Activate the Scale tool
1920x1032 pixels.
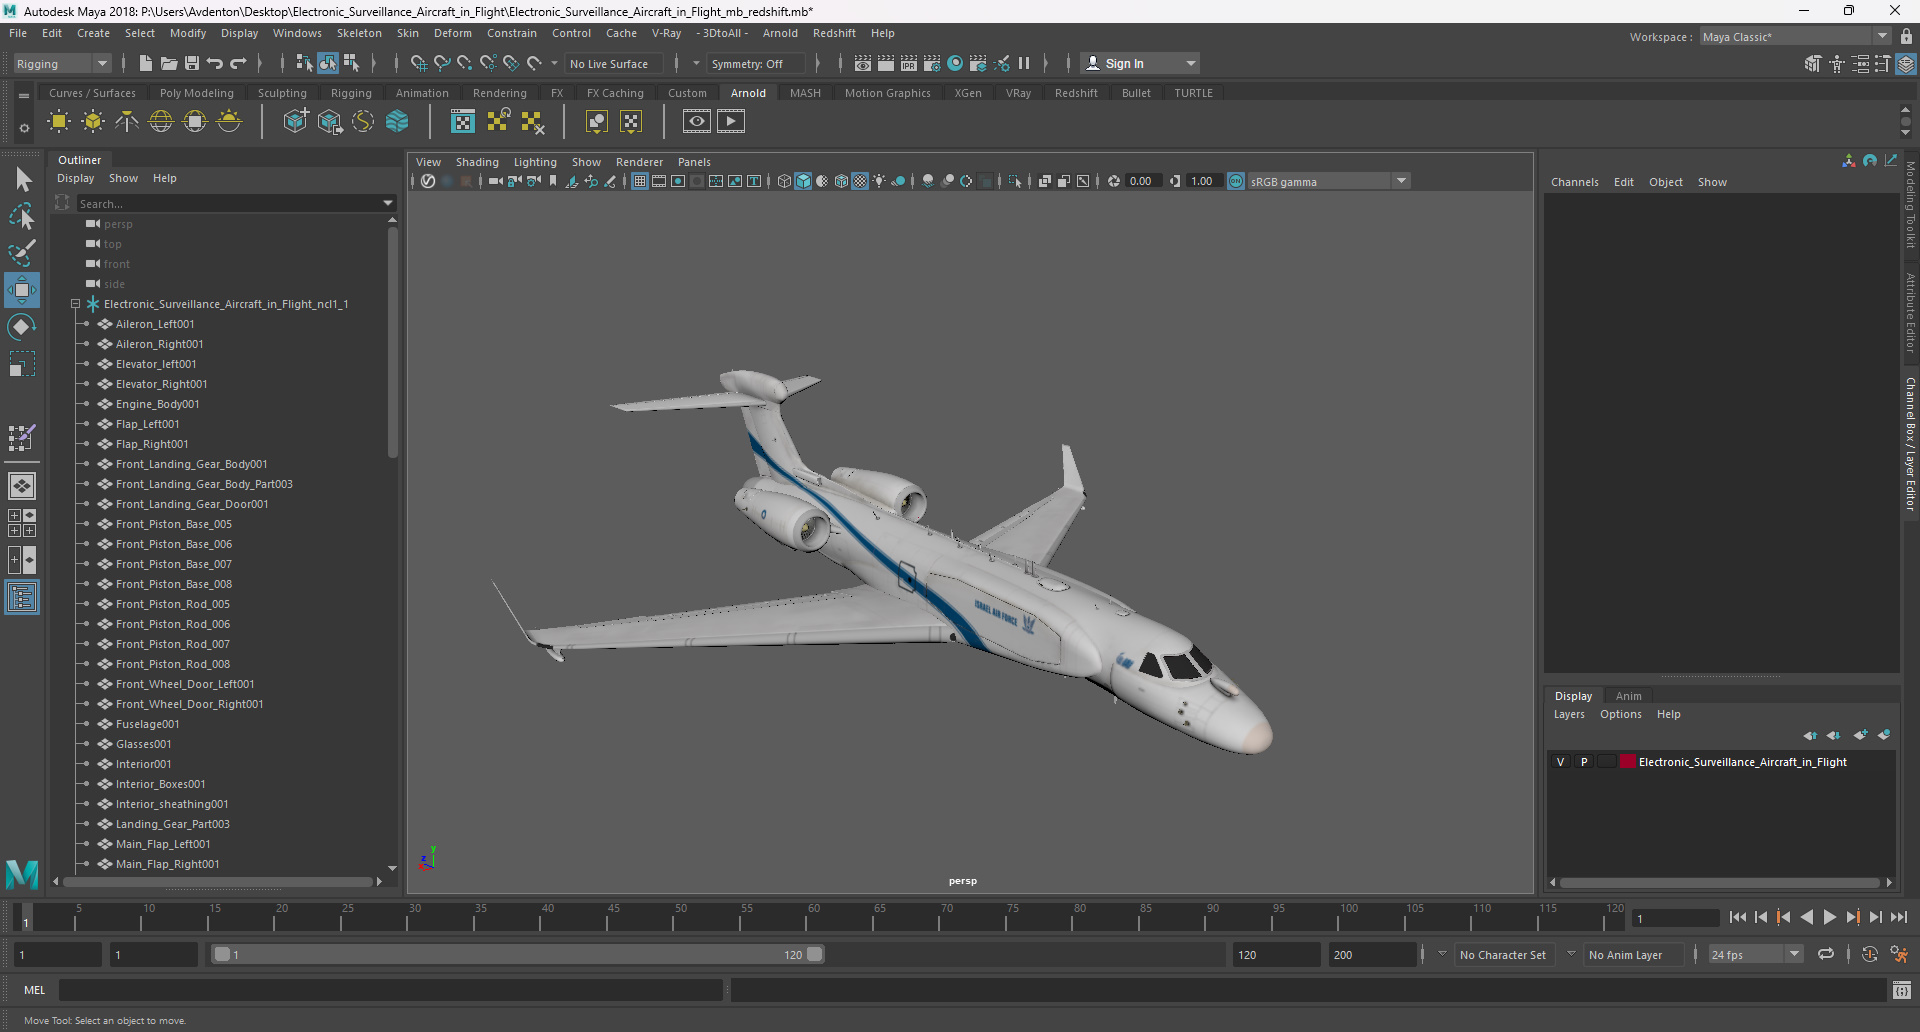[x=22, y=363]
